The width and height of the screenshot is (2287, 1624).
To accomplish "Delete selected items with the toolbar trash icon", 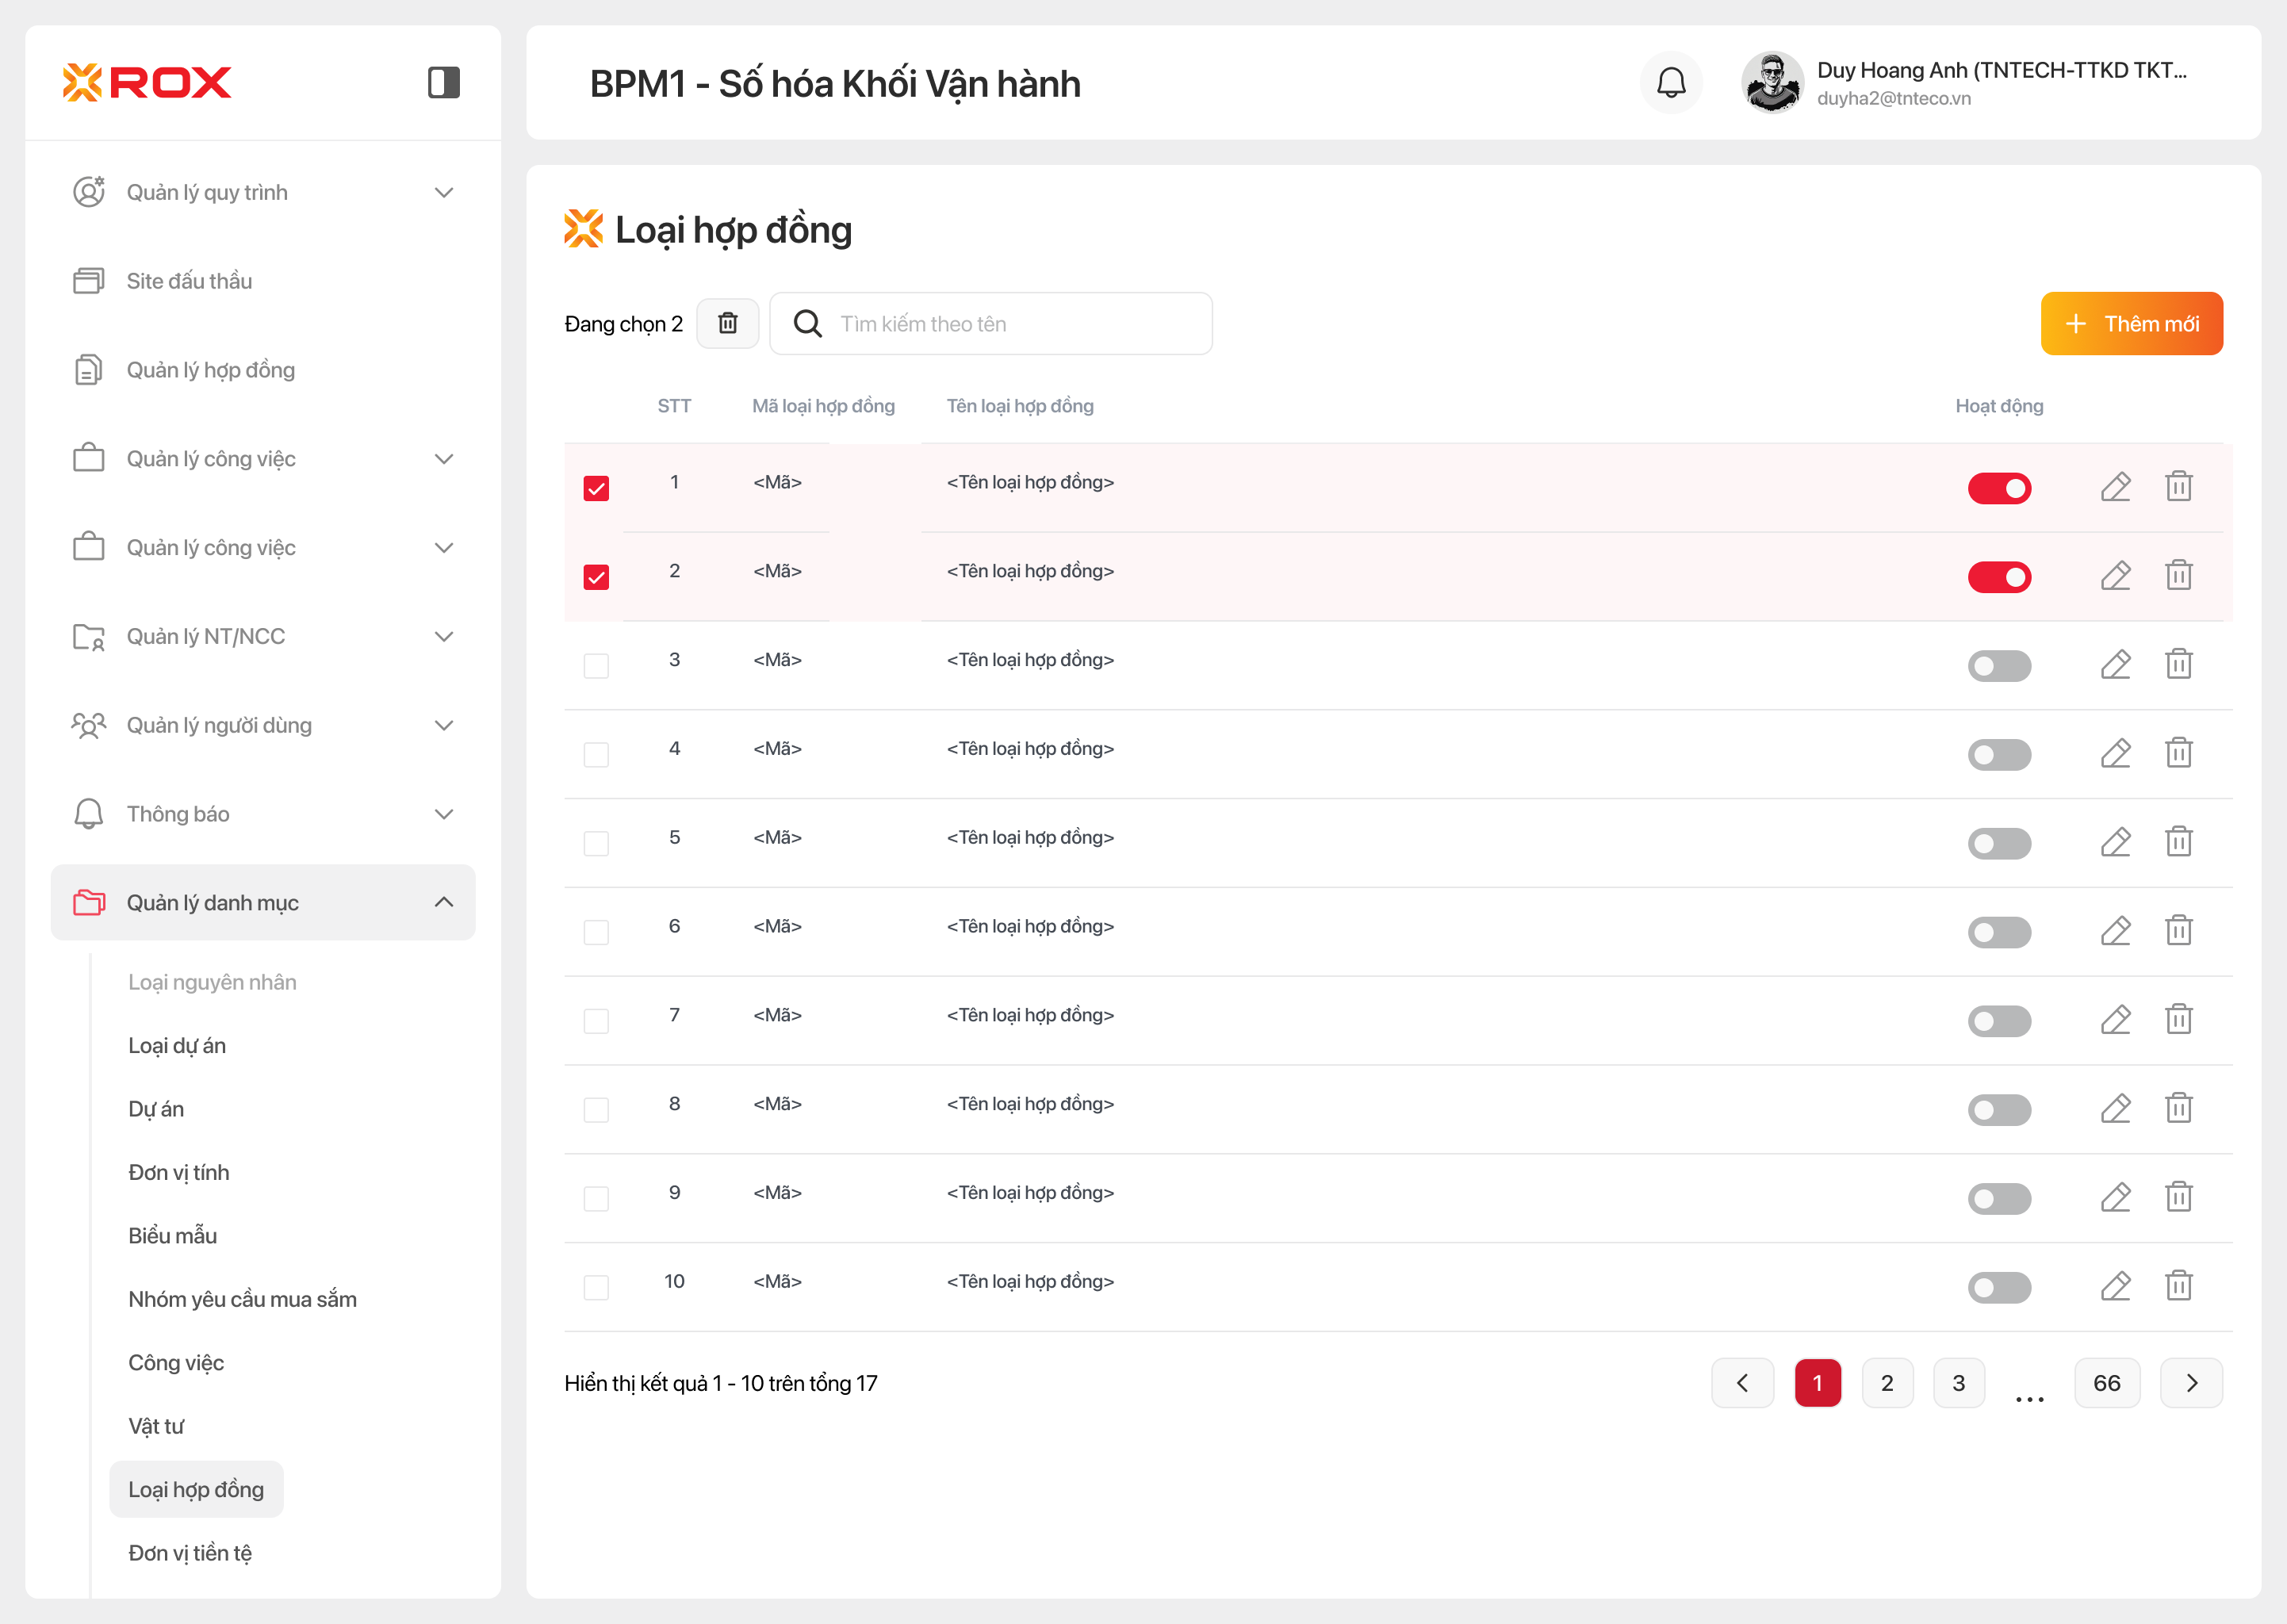I will coord(727,323).
